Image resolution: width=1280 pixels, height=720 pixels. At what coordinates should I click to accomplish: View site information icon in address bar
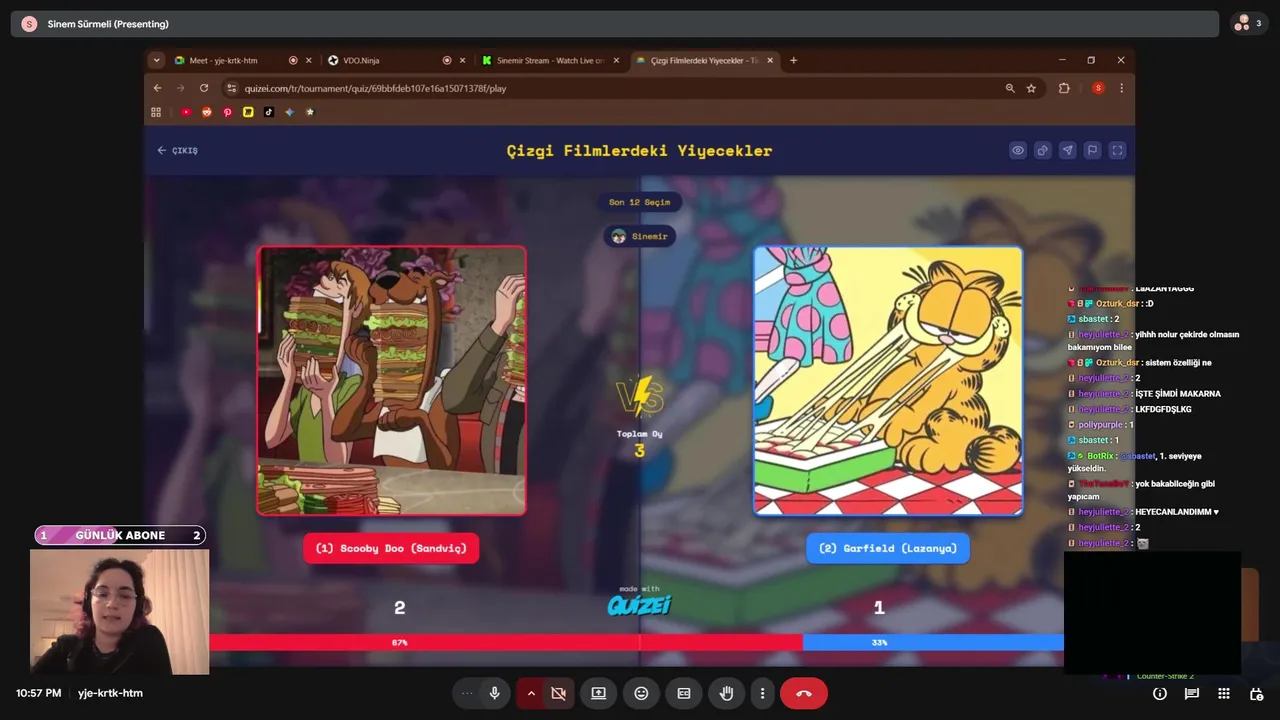(232, 88)
